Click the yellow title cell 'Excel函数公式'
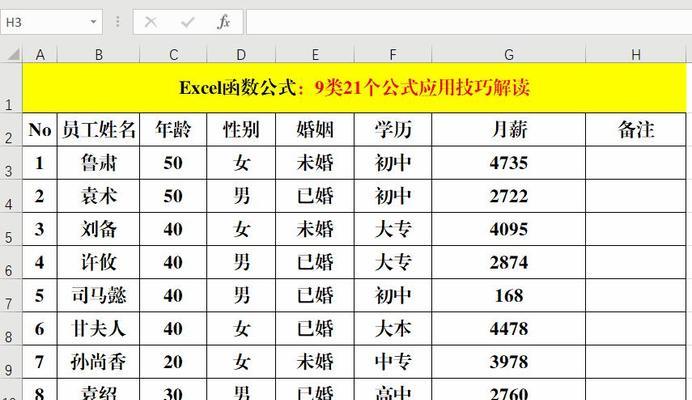692x400 pixels. coord(354,88)
